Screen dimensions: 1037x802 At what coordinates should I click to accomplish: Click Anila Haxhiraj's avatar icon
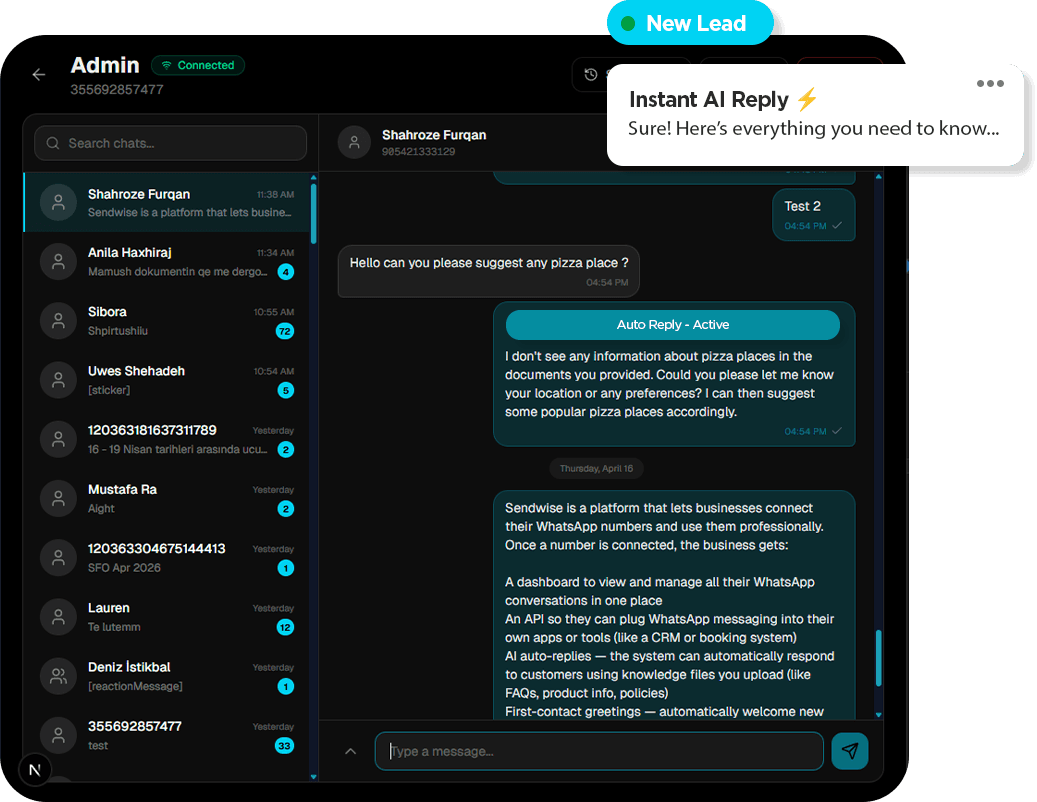point(58,262)
